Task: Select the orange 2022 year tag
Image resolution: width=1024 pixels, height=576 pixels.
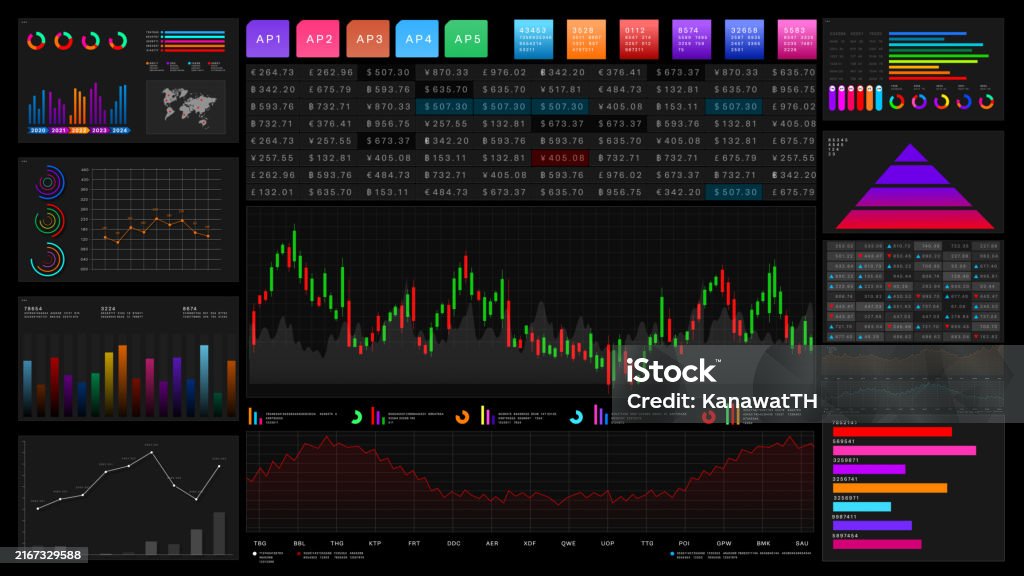Action: [x=79, y=131]
